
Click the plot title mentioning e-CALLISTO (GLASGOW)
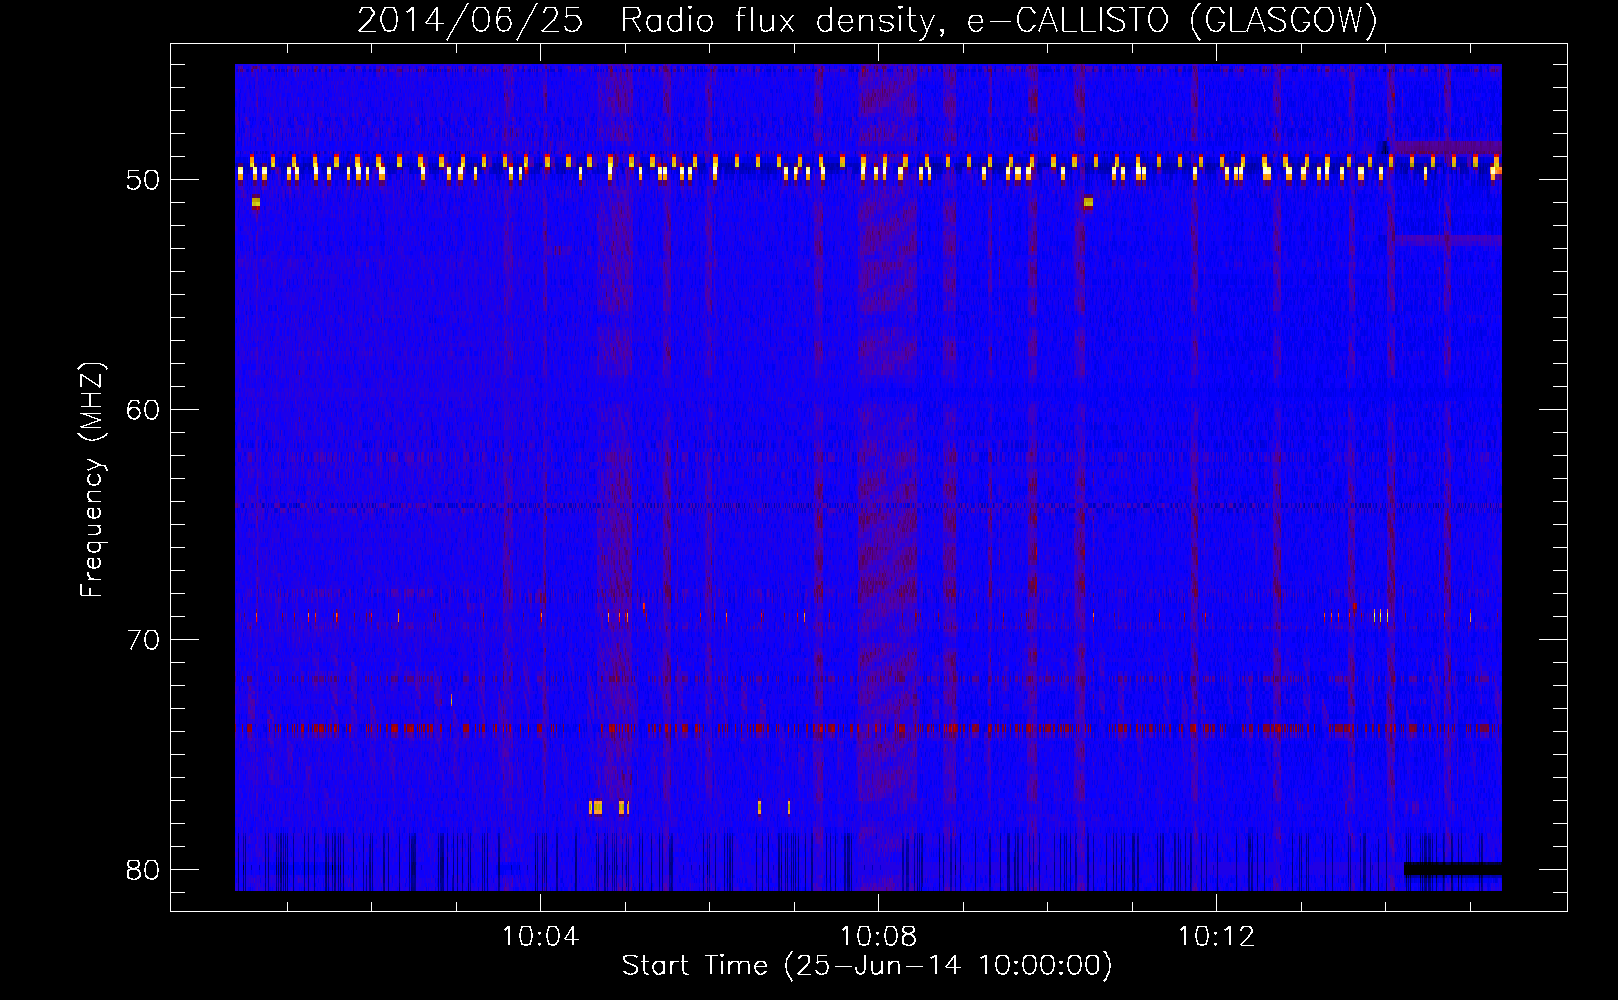[x=868, y=20]
